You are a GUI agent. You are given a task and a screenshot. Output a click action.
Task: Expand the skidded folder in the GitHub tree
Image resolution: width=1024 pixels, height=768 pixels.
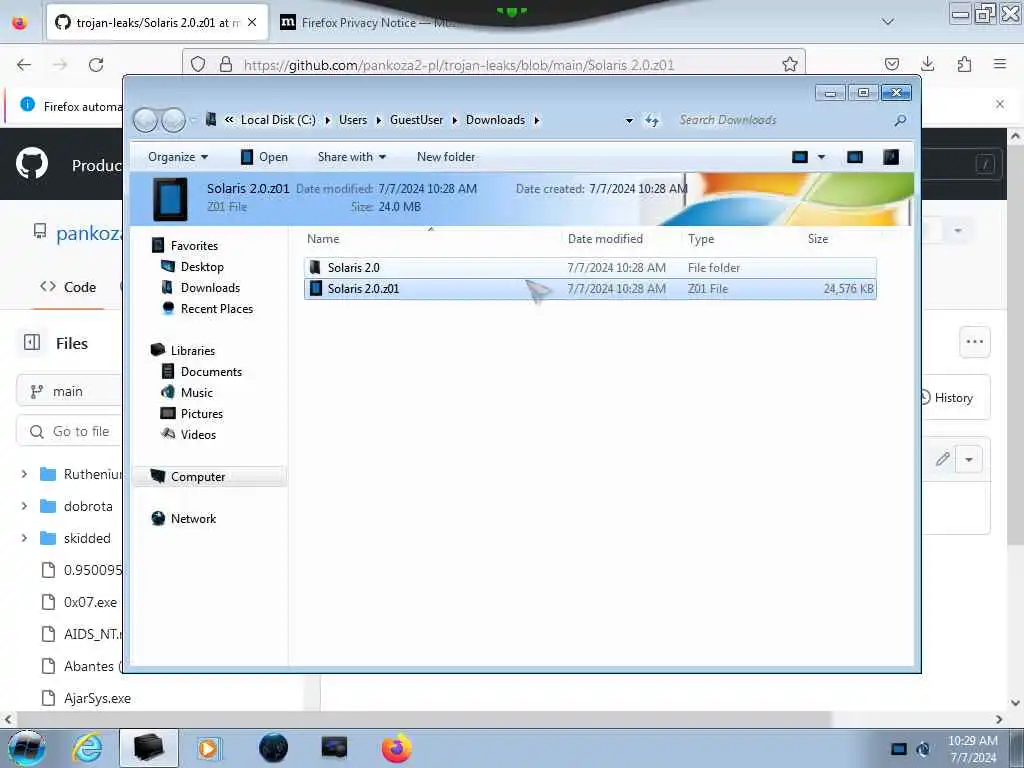tap(24, 538)
